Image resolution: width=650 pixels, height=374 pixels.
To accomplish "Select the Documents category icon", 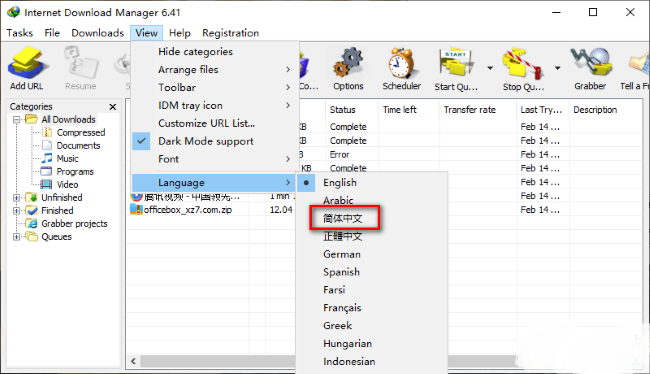I will (47, 146).
